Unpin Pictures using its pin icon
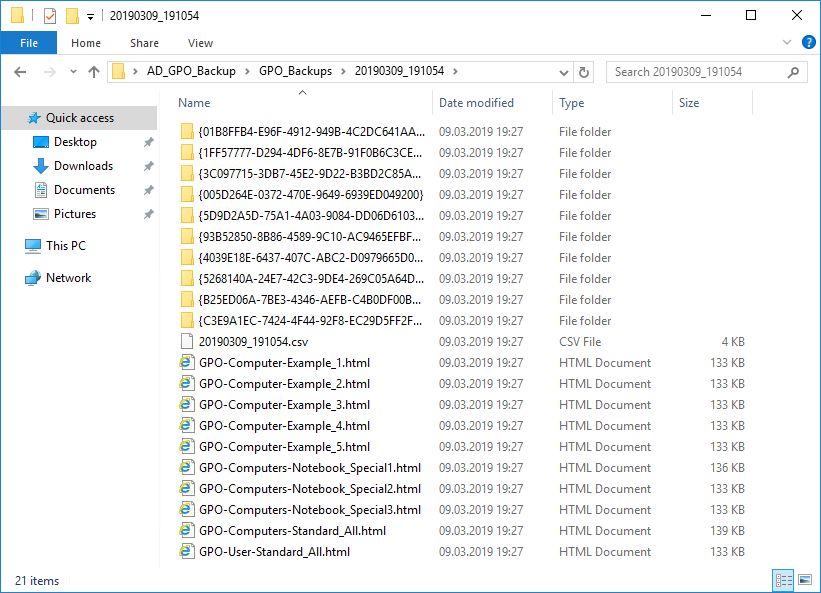This screenshot has height=593, width=821. 149,214
